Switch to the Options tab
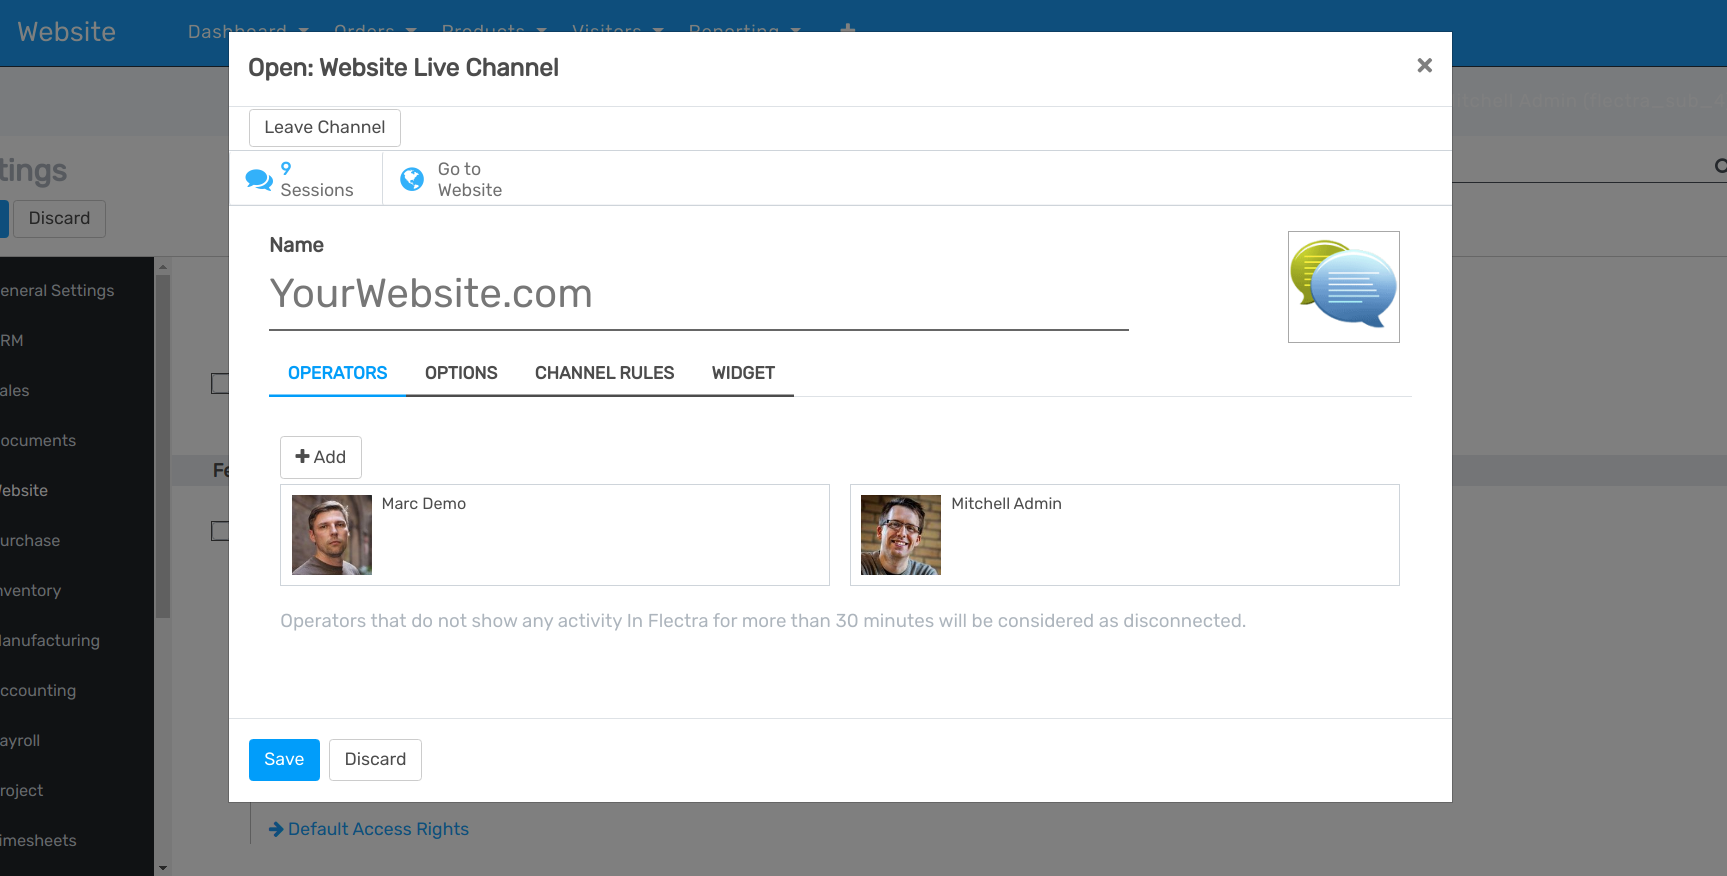This screenshot has height=876, width=1727. (461, 373)
